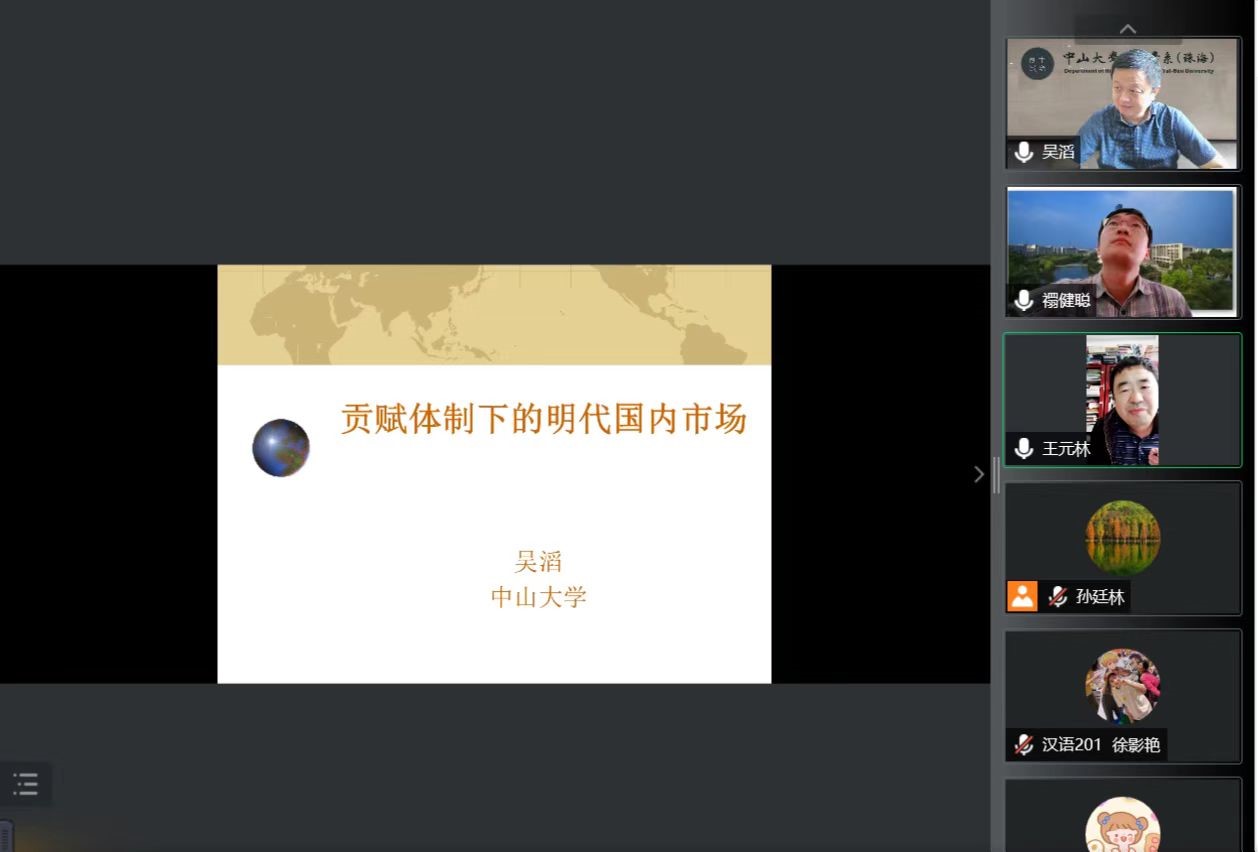Click 徐影艳's round profile avatar
Screen dimensions: 1258x852
click(1123, 686)
